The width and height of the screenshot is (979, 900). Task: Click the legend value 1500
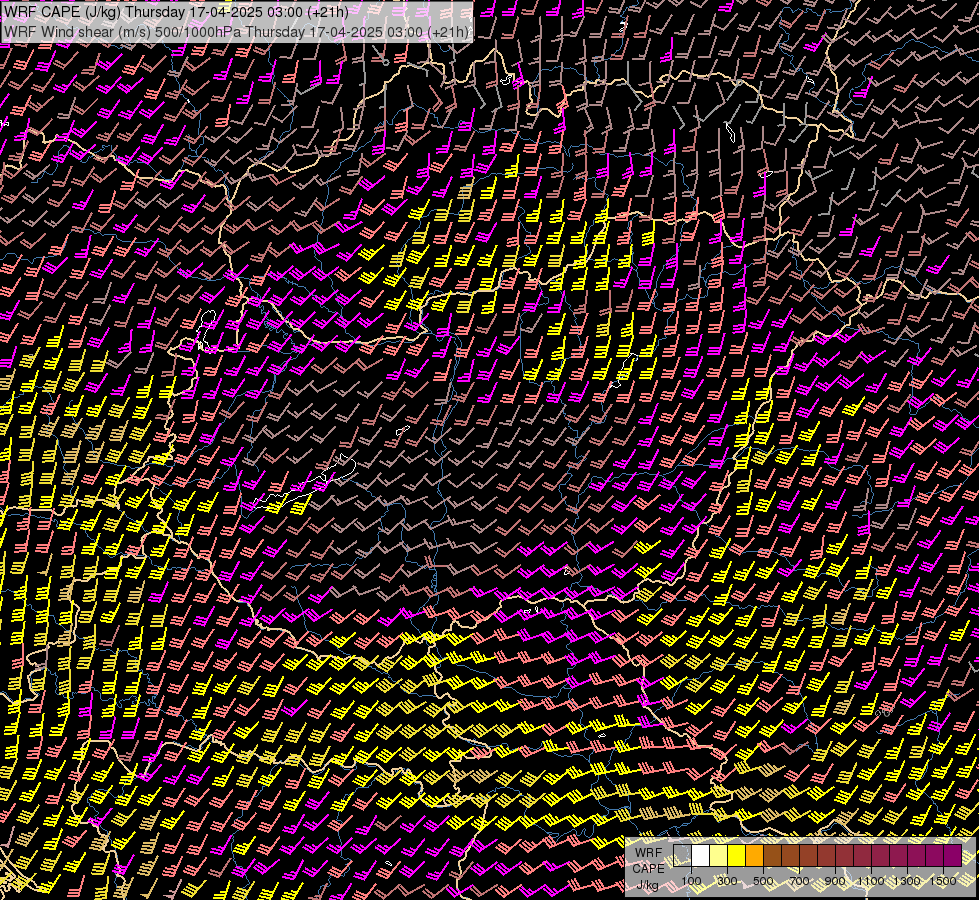click(943, 881)
